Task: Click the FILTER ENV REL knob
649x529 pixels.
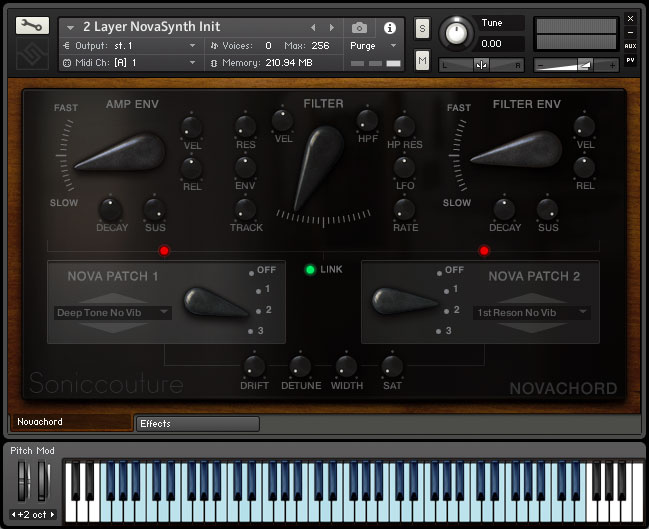Action: click(x=584, y=167)
